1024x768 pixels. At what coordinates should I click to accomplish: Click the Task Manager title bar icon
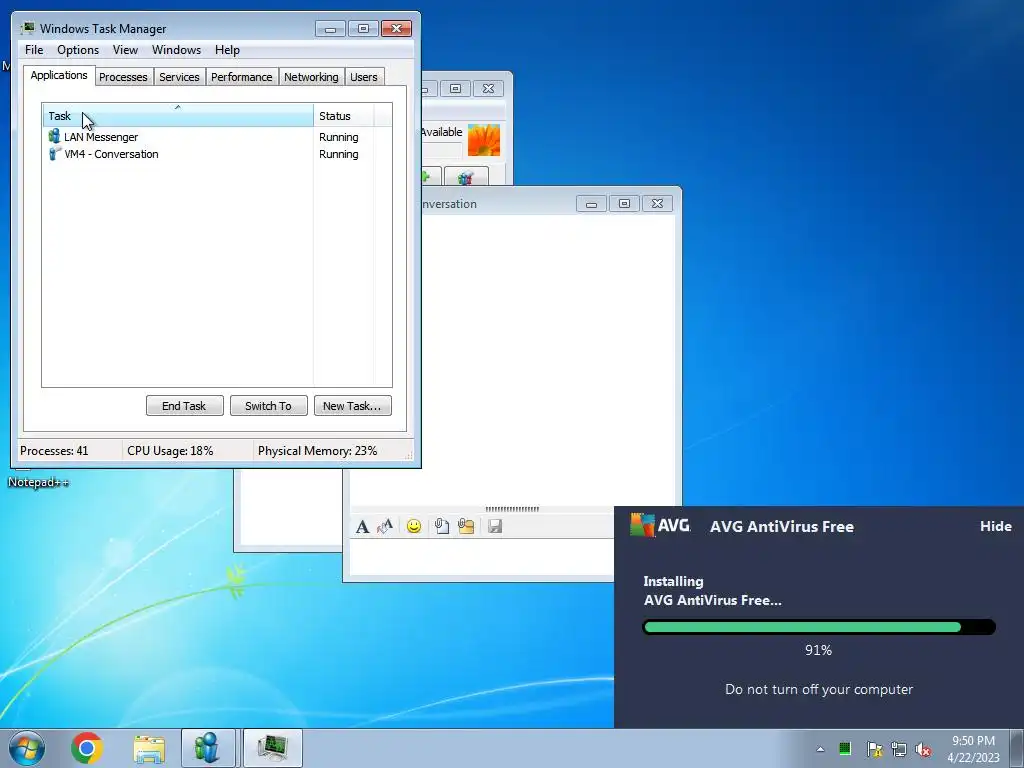[27, 28]
